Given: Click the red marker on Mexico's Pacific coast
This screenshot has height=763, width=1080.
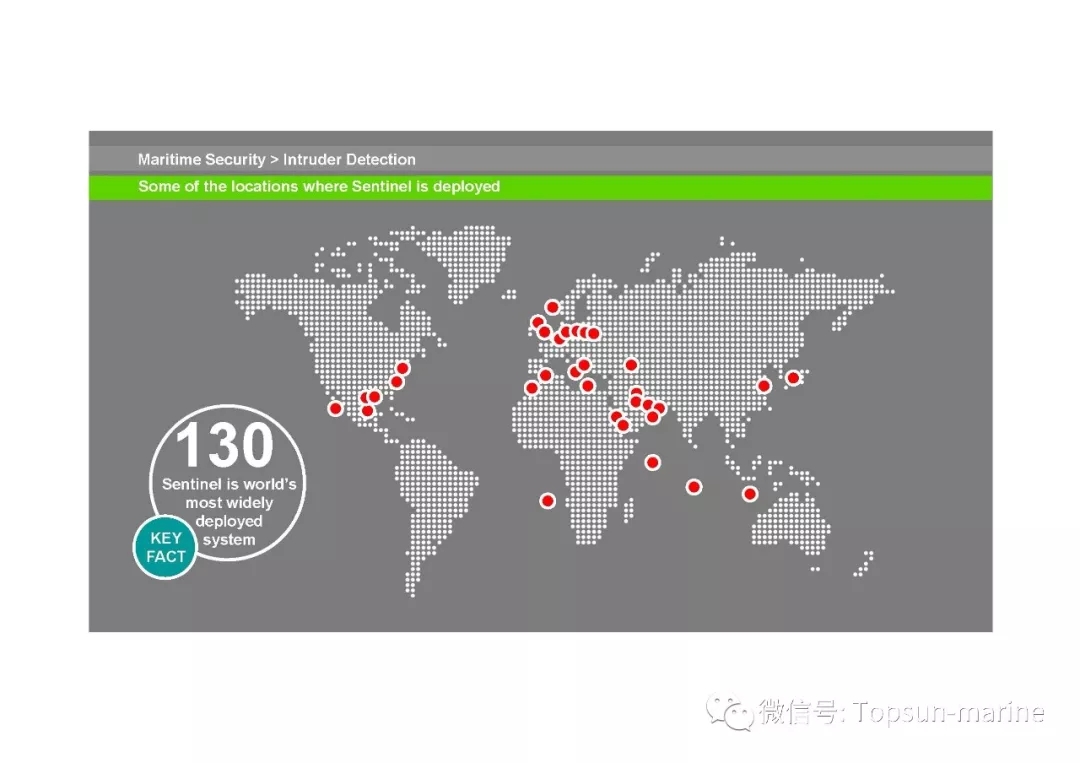Looking at the screenshot, I should point(335,408).
